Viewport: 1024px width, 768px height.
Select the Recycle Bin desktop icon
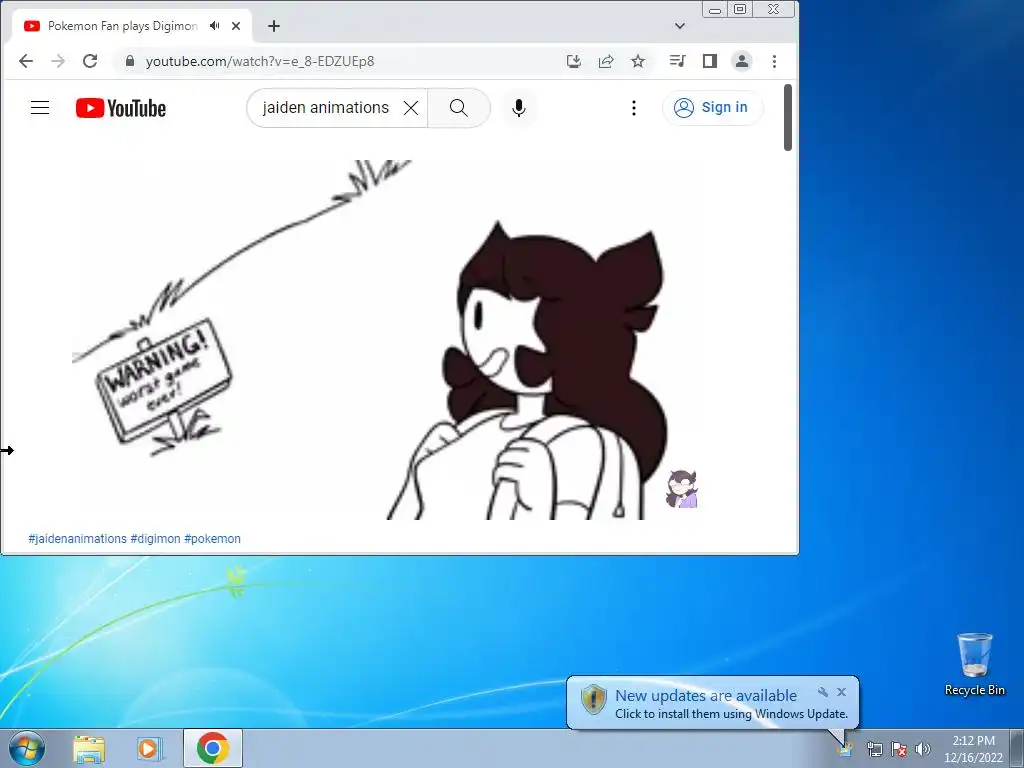[974, 664]
